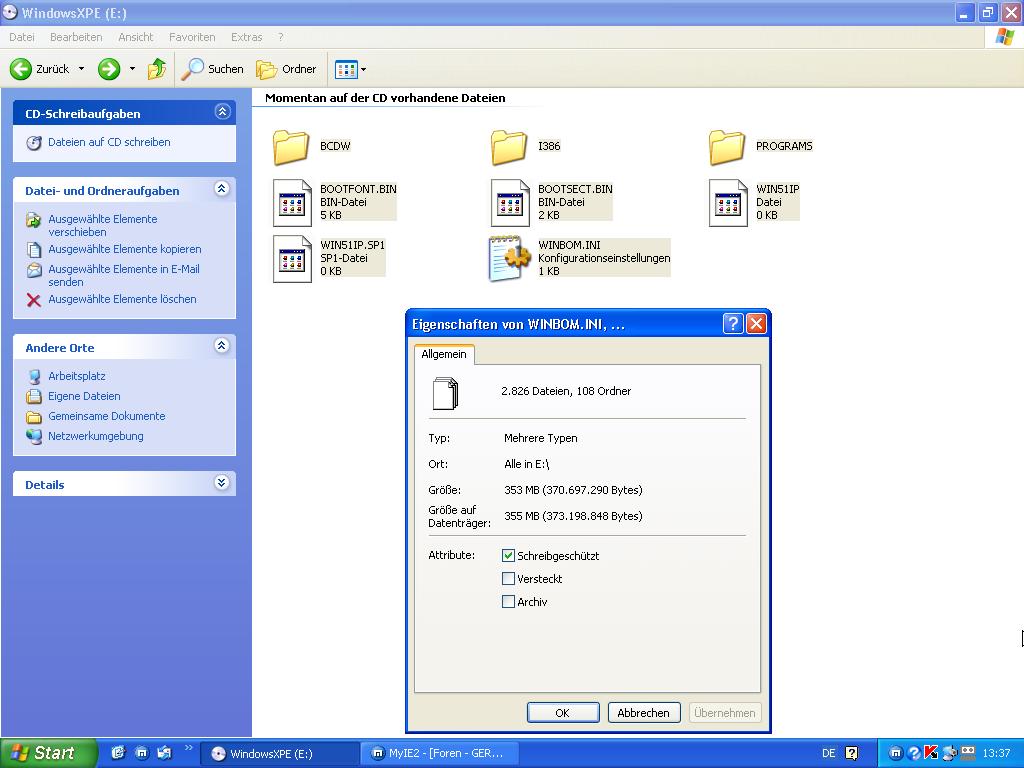Select the WINBOM.INI configuration file icon

point(510,259)
